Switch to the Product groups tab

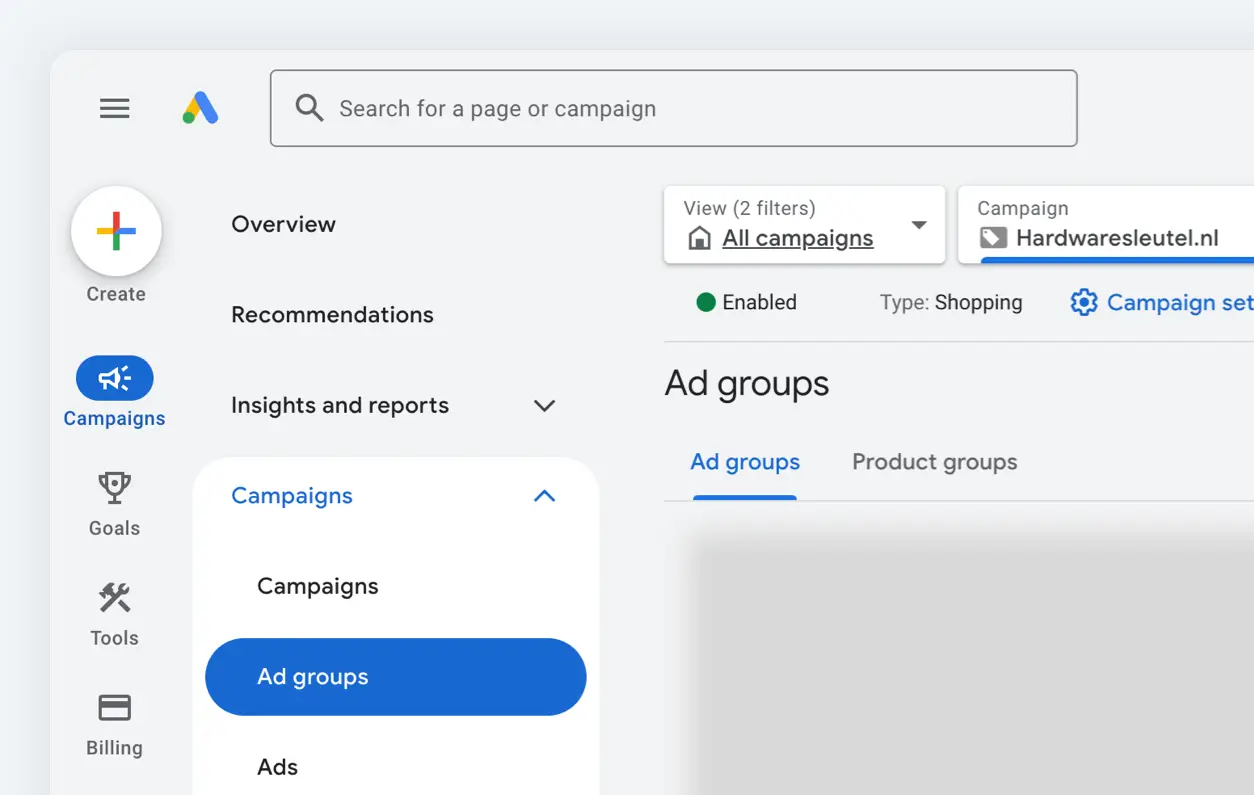[x=933, y=462]
